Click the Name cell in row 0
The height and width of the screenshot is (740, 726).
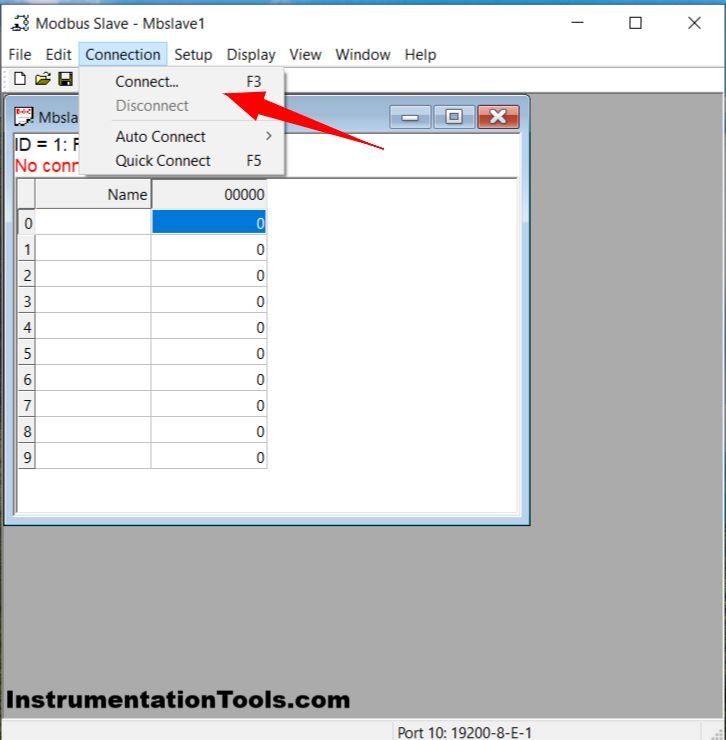pos(93,222)
